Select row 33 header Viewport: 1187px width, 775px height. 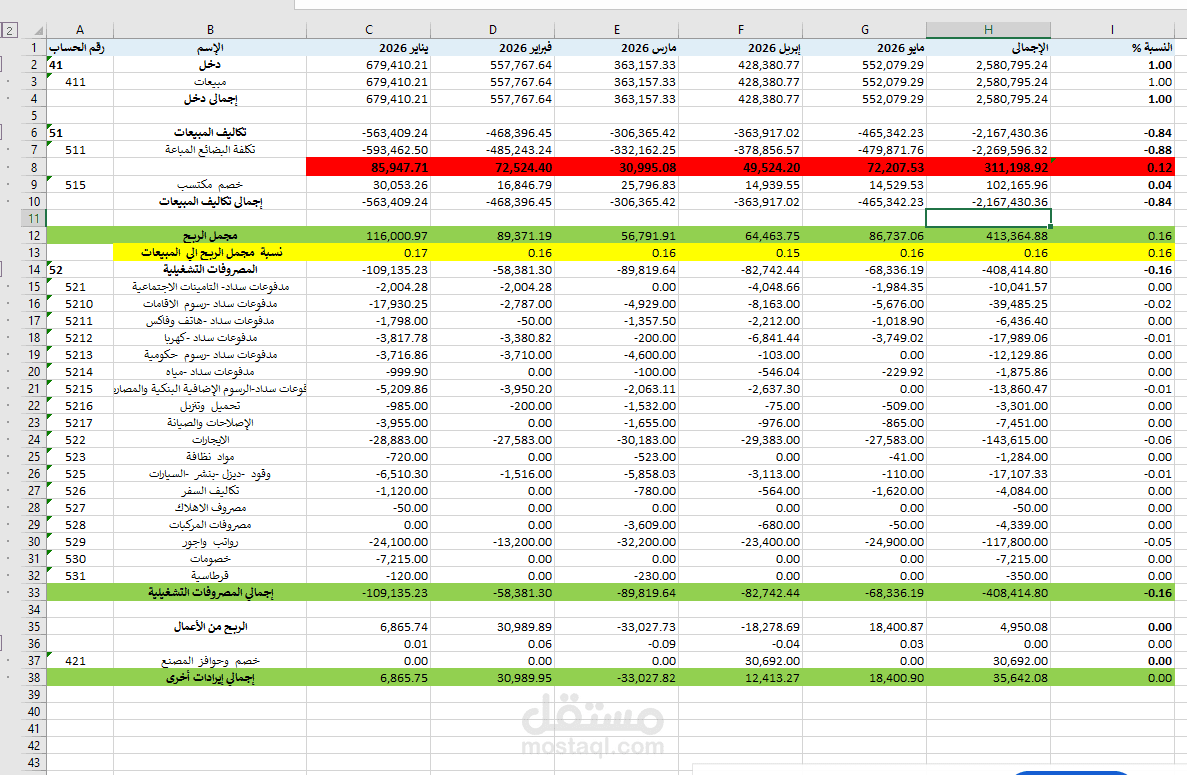point(34,593)
